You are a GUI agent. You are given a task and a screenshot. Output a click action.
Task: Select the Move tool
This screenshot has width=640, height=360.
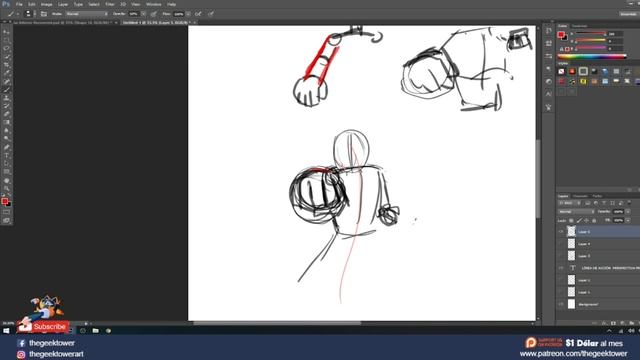point(6,32)
